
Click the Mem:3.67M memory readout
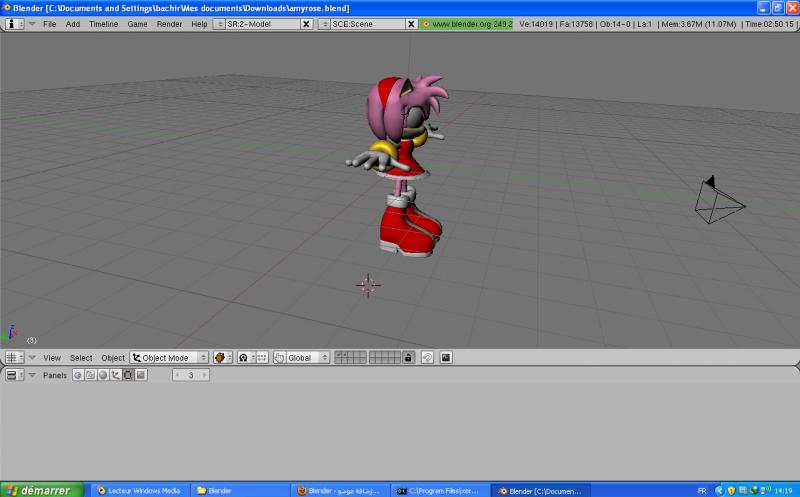coord(698,24)
